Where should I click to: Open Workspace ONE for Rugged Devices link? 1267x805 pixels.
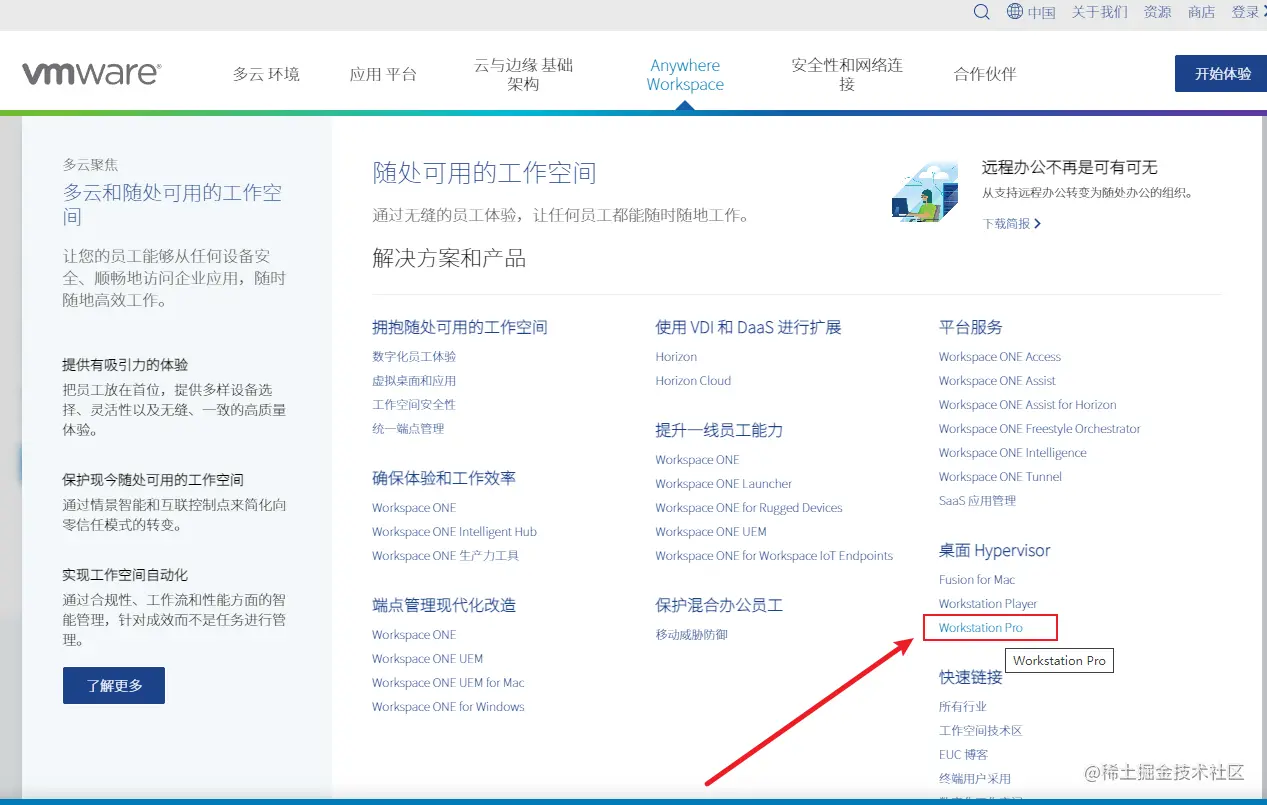coord(749,508)
